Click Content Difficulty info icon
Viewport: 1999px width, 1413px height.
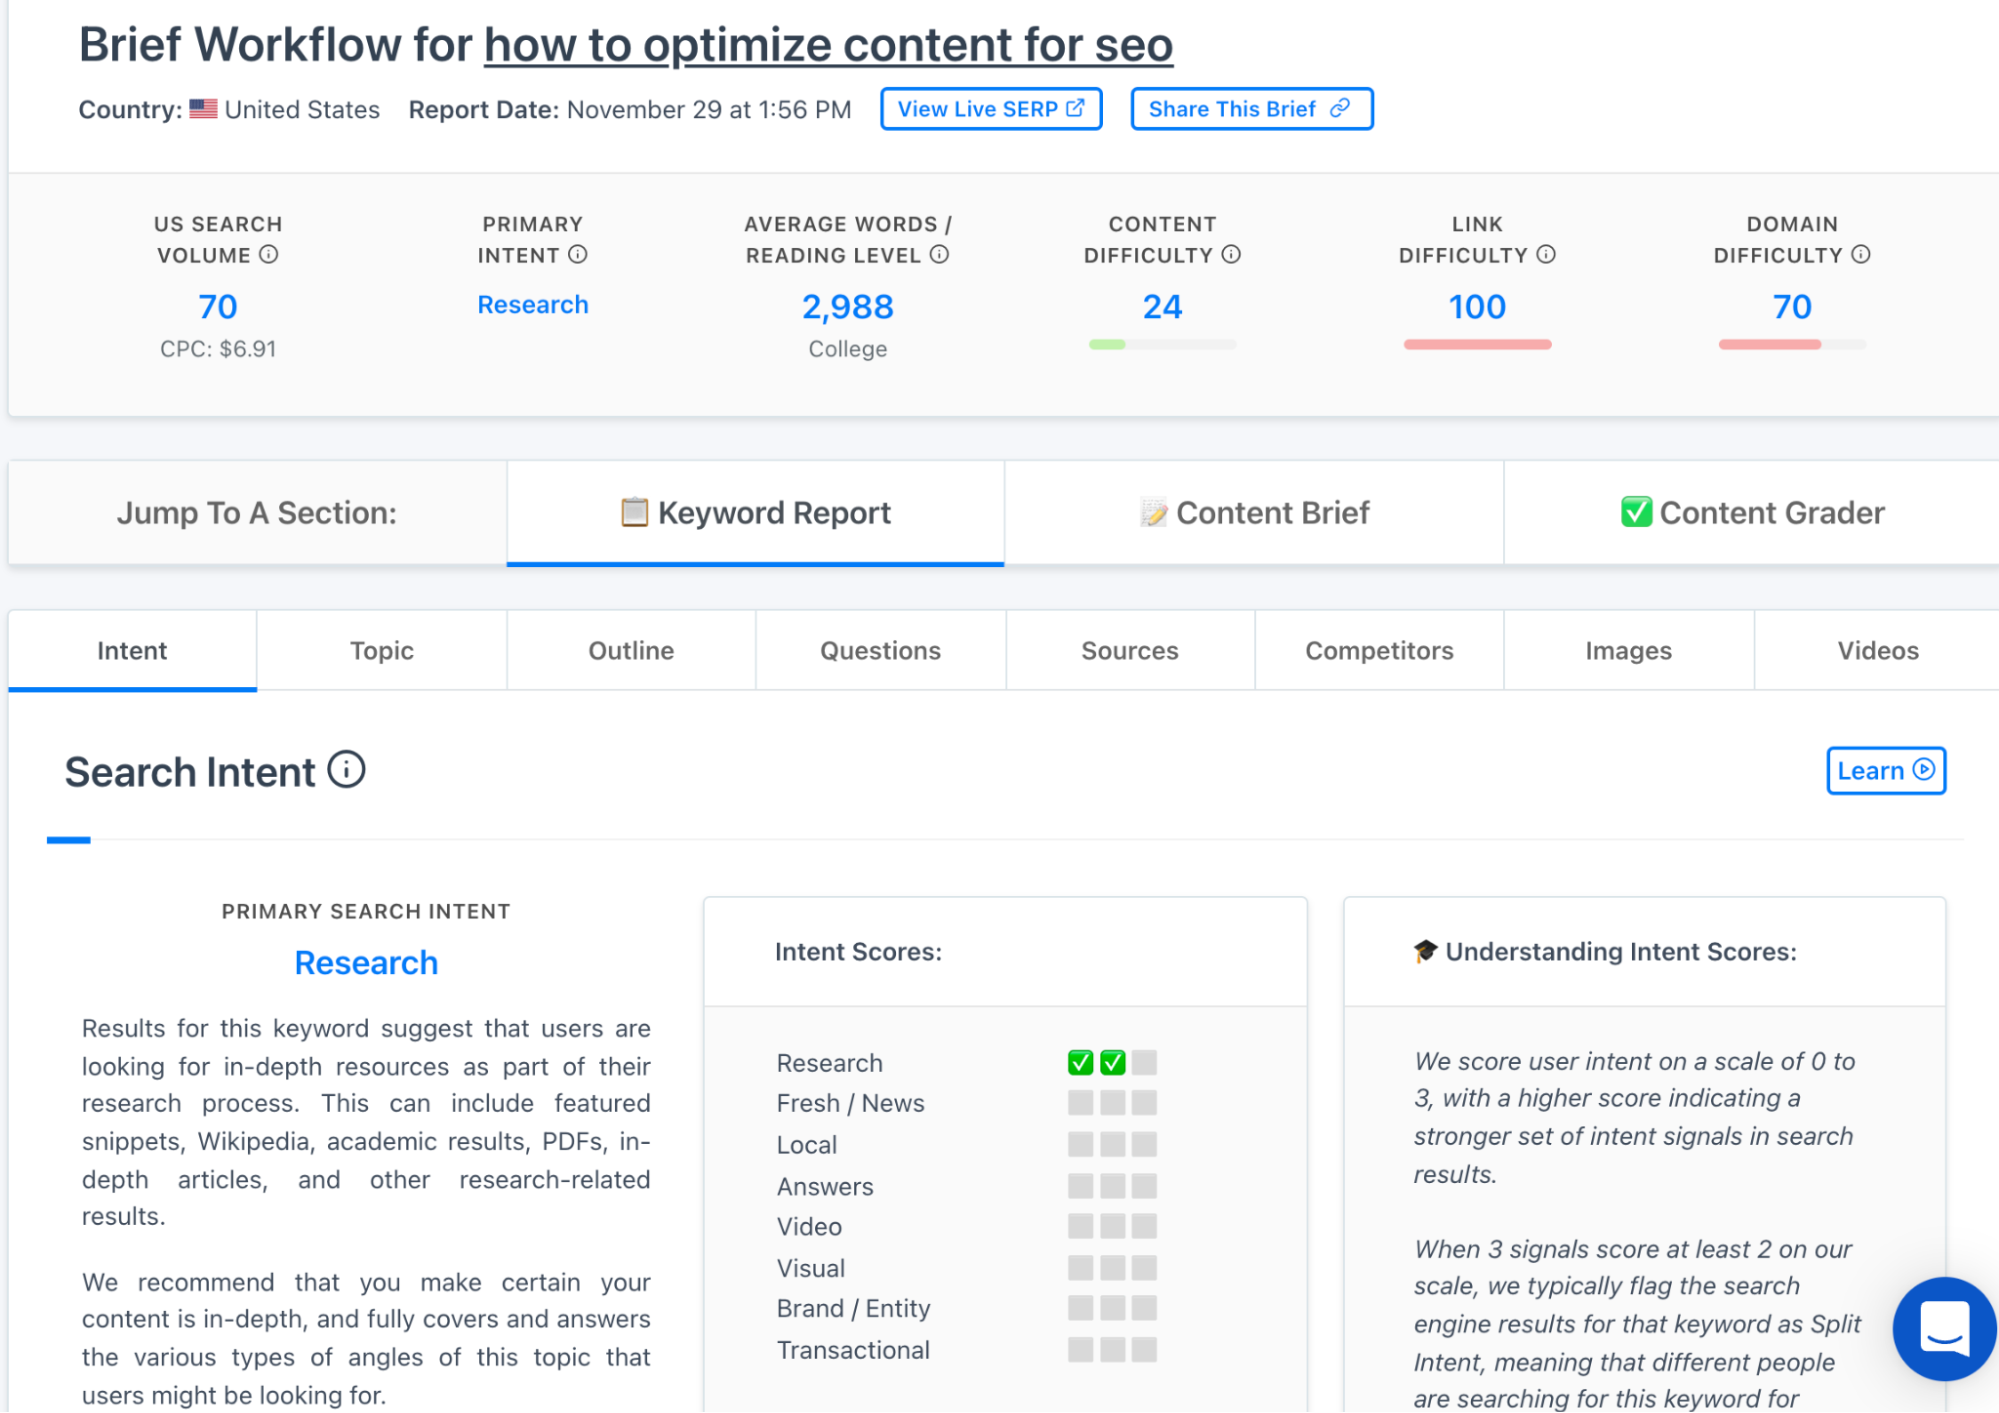(1232, 255)
